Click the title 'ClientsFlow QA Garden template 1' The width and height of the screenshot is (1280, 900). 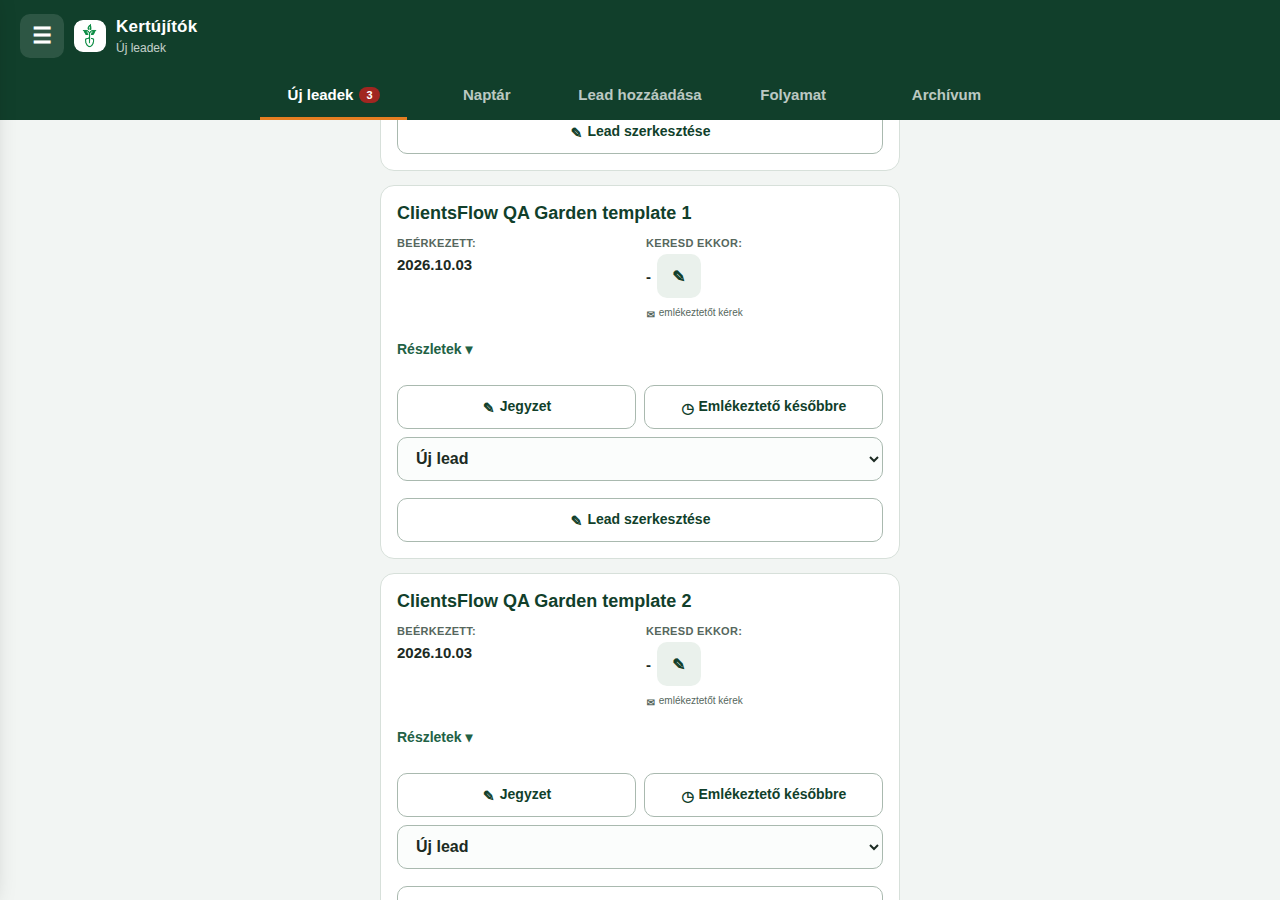(x=544, y=213)
